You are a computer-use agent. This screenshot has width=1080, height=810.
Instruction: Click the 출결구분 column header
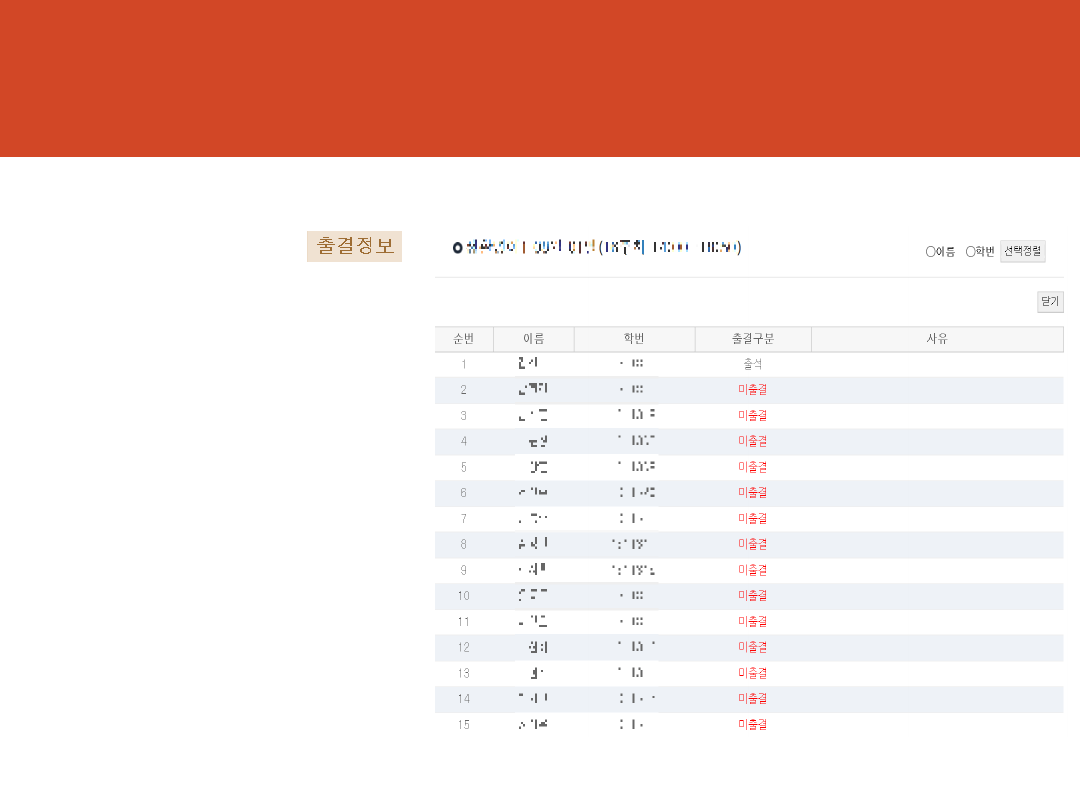pyautogui.click(x=752, y=339)
